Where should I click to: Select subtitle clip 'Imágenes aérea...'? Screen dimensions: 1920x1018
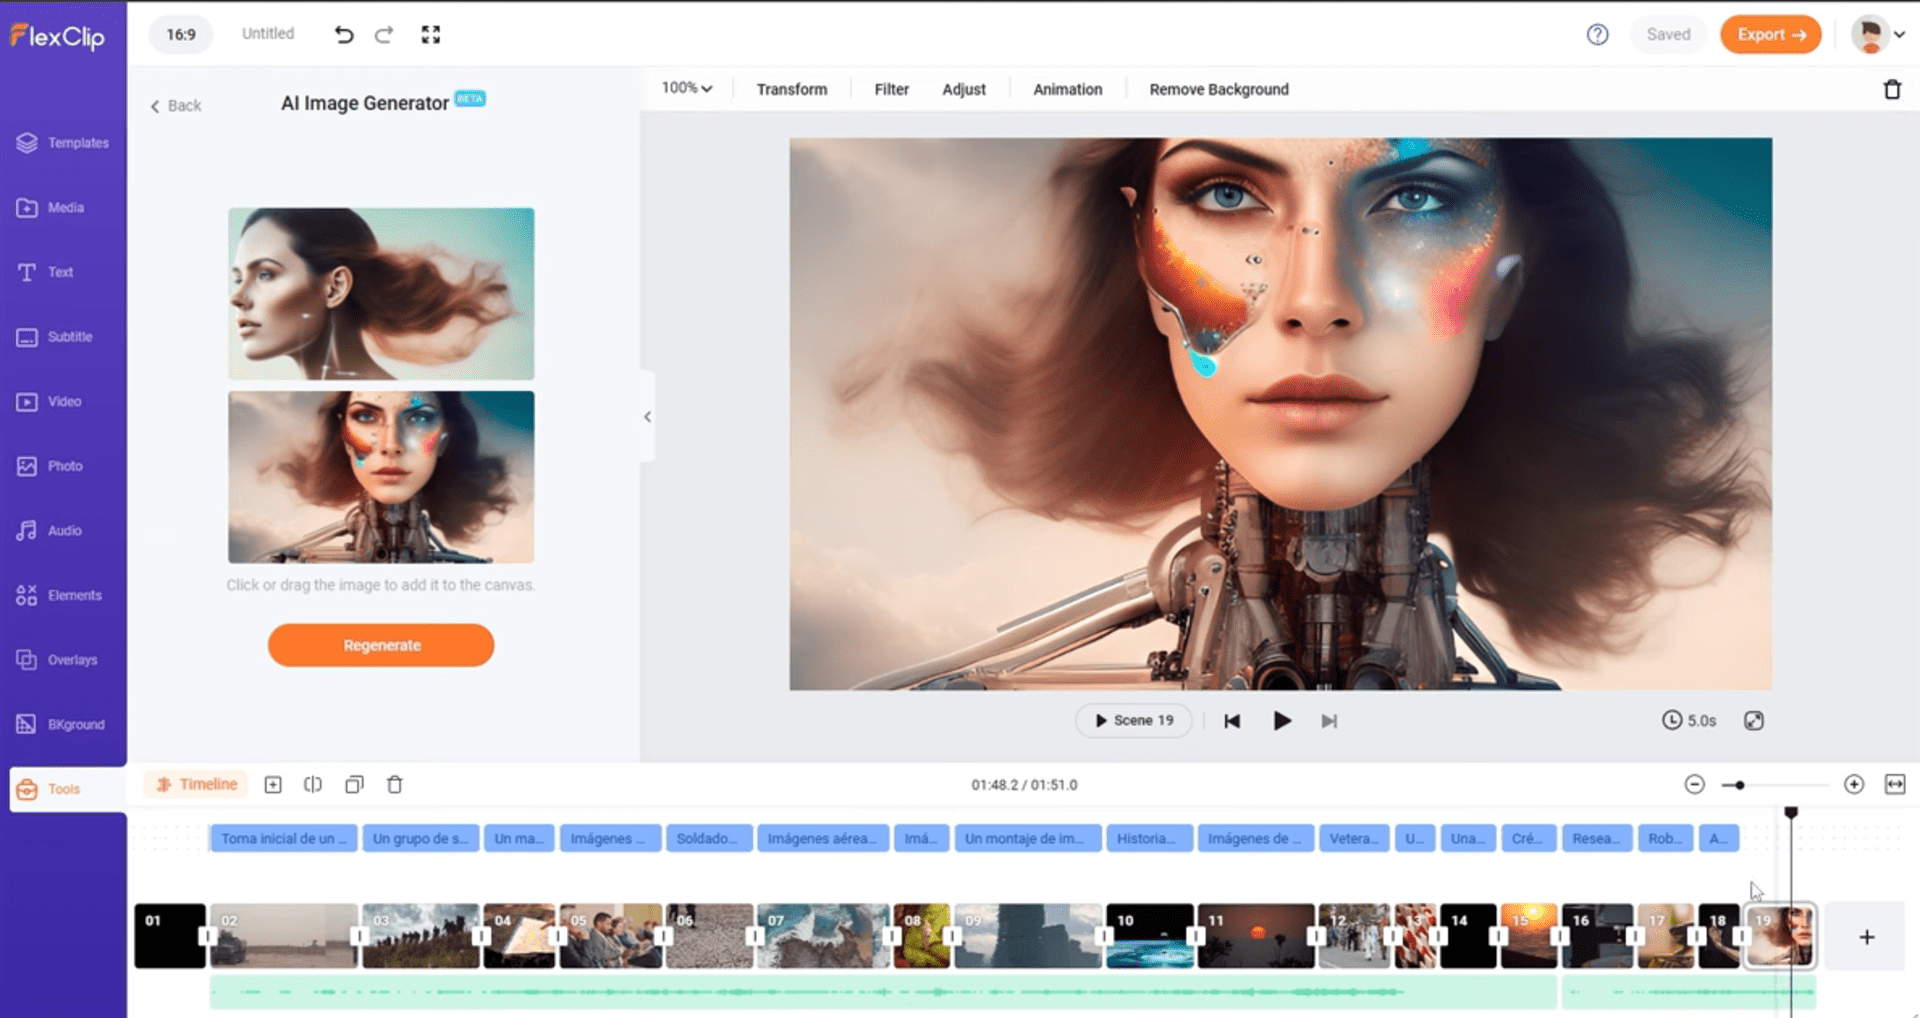pyautogui.click(x=822, y=839)
